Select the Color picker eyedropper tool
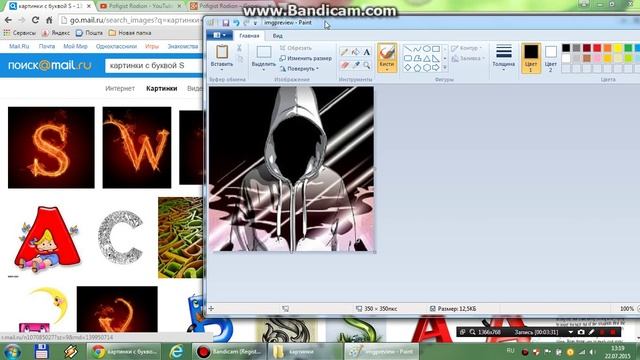Viewport: 640px width, 360px height. pos(356,64)
